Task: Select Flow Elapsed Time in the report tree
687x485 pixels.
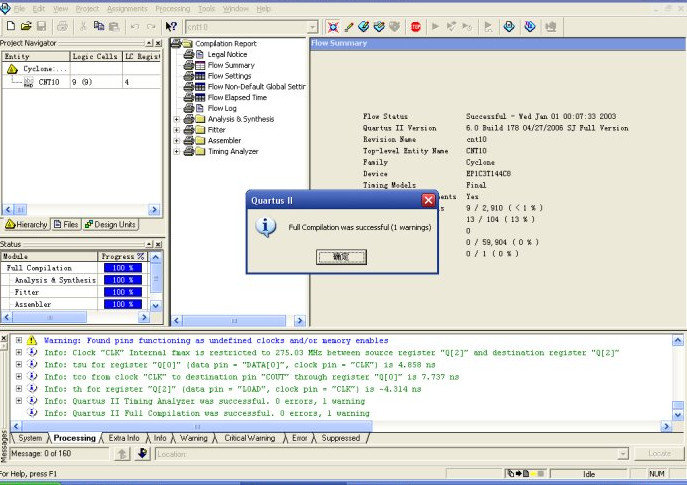Action: [x=237, y=98]
